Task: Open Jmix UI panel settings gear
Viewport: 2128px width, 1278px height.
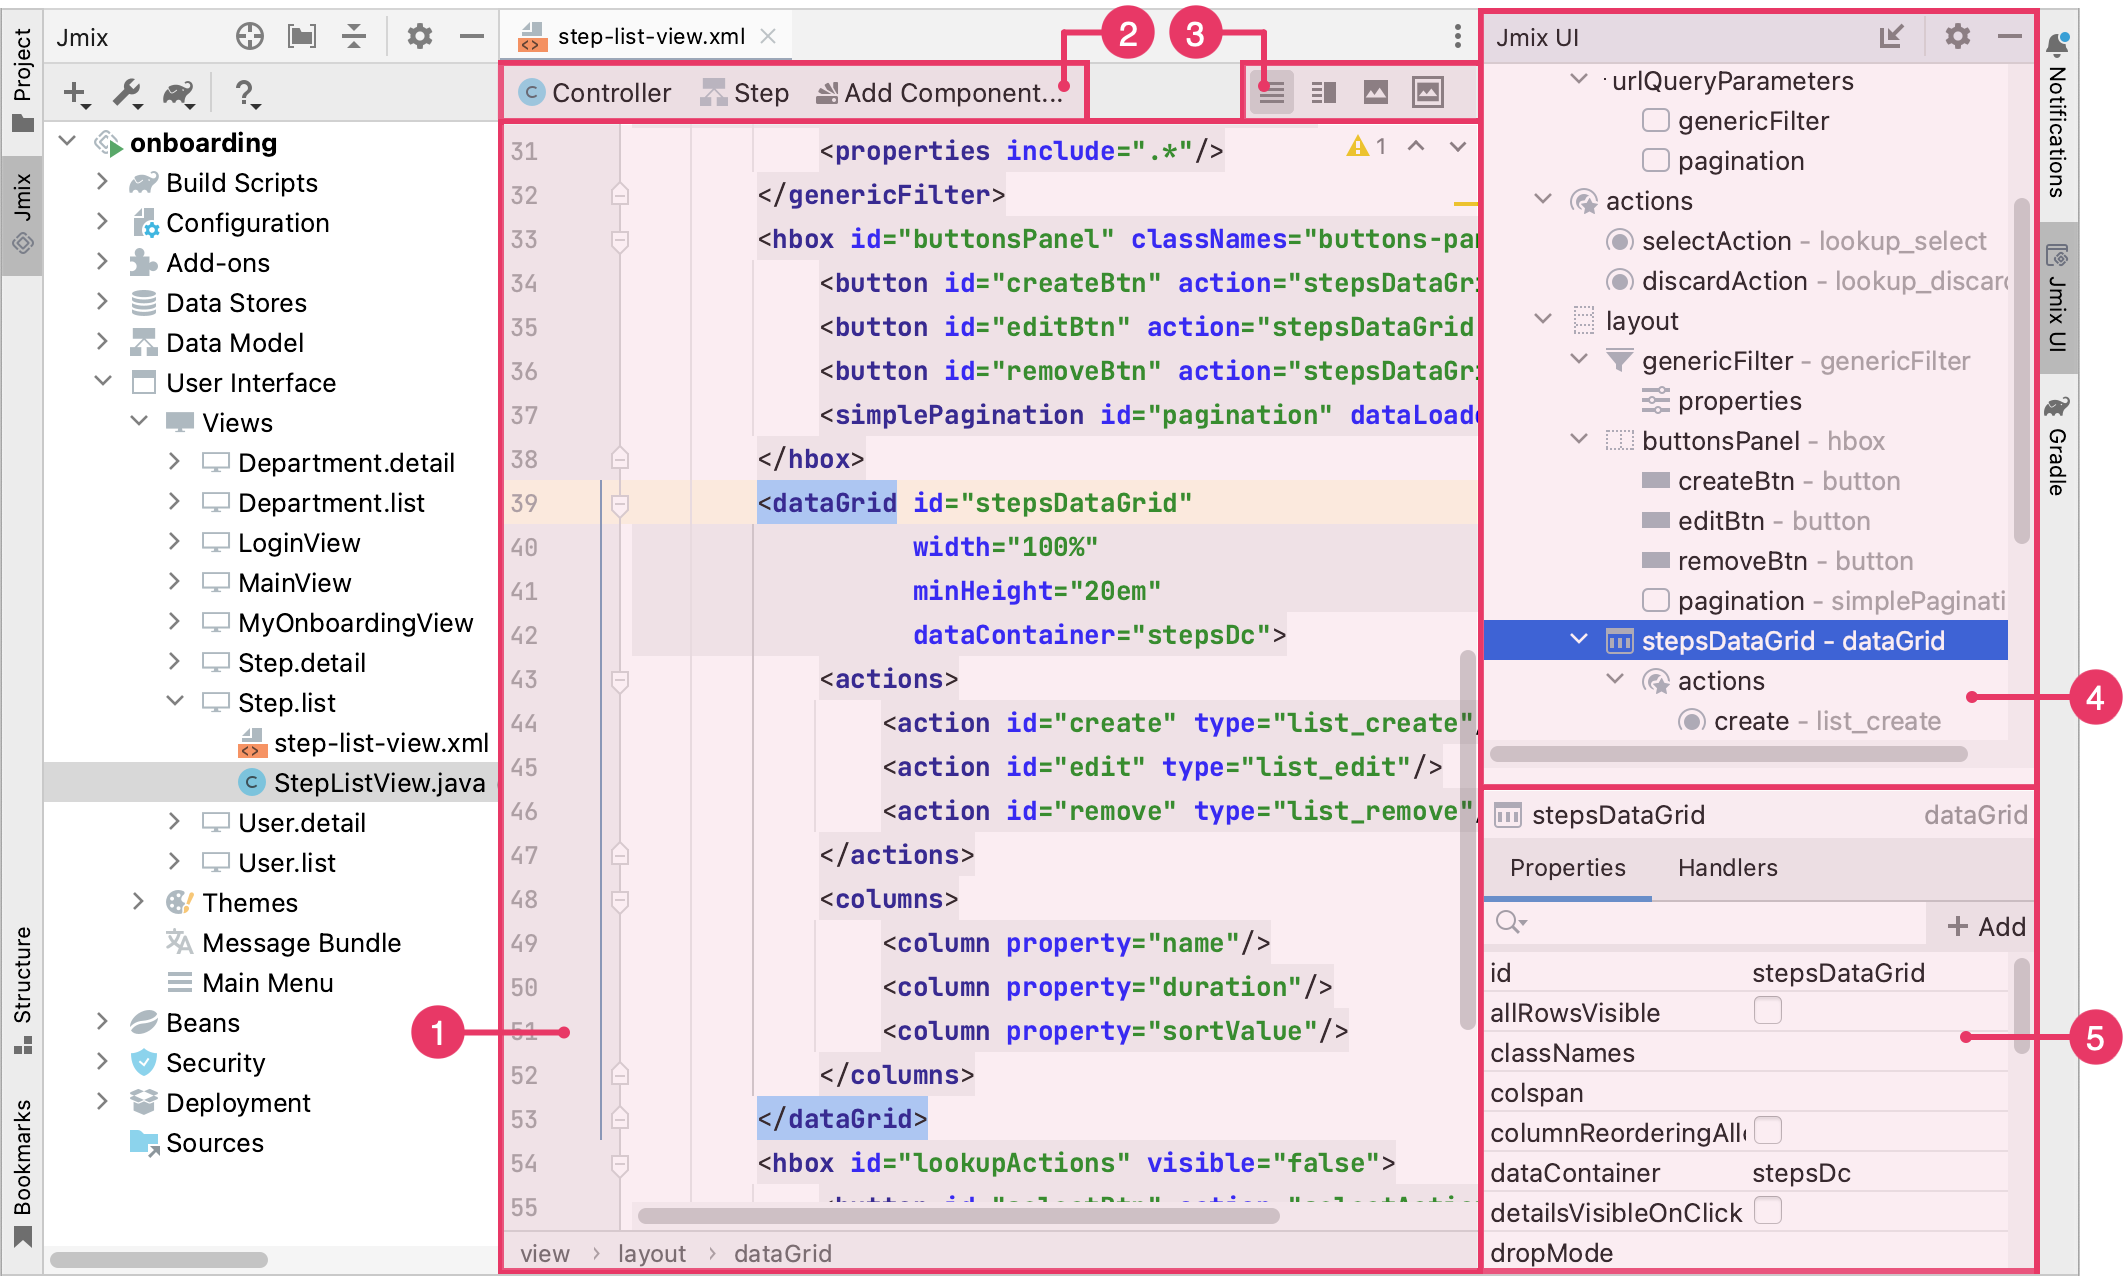Action: pyautogui.click(x=1957, y=37)
